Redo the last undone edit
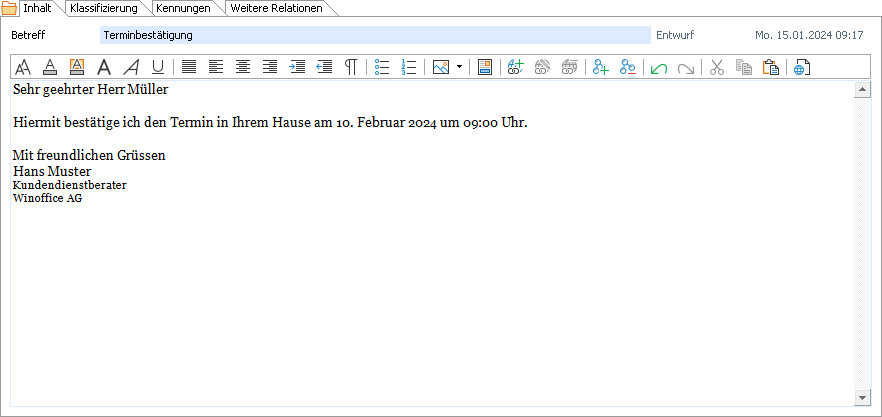Viewport: 882px width, 417px height. point(686,68)
